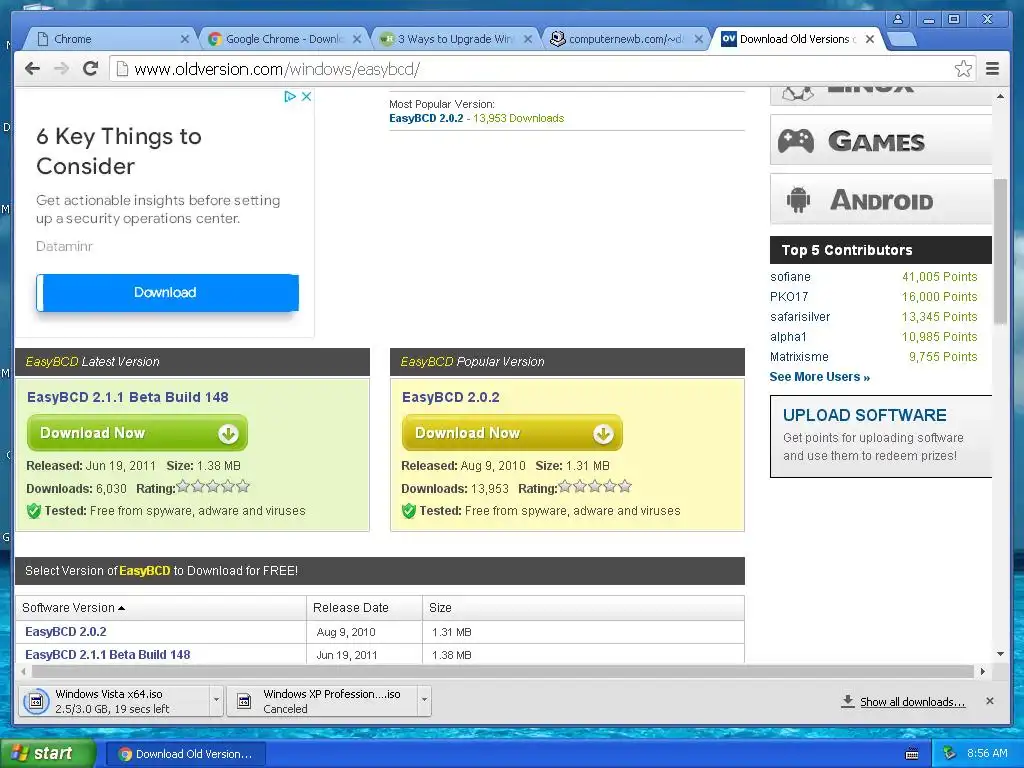Sort by Software Version column
This screenshot has height=768, width=1024.
pos(73,607)
